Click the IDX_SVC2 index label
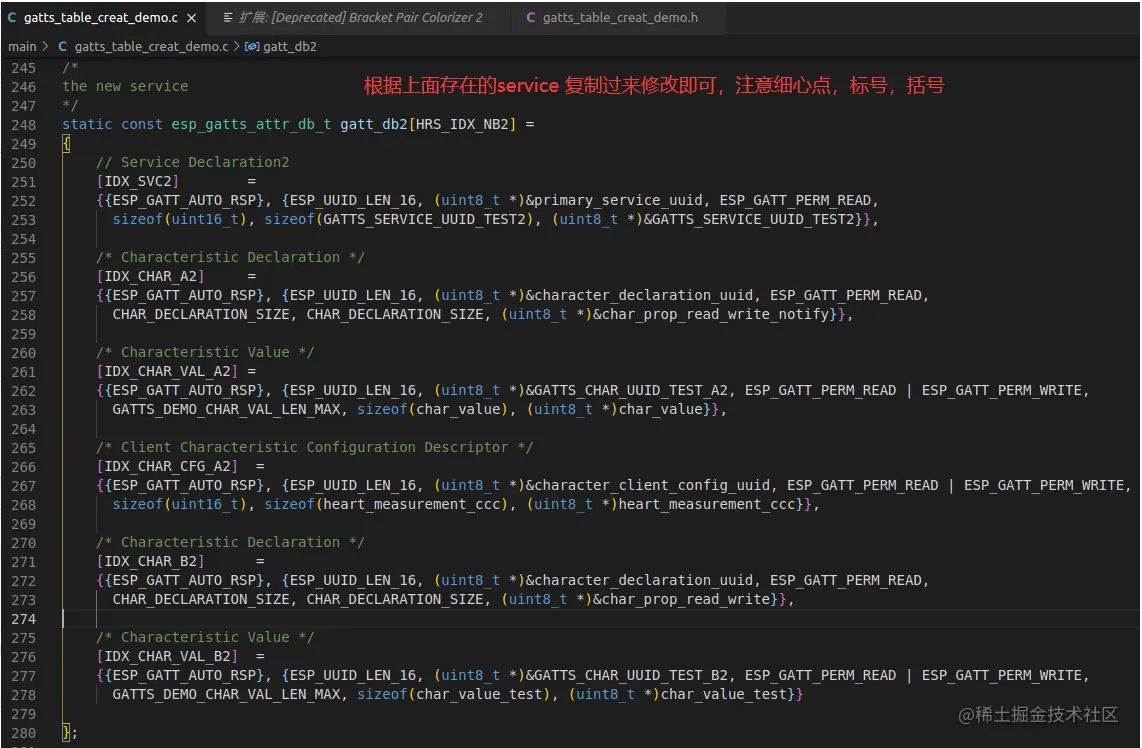1142x748 pixels. point(138,181)
